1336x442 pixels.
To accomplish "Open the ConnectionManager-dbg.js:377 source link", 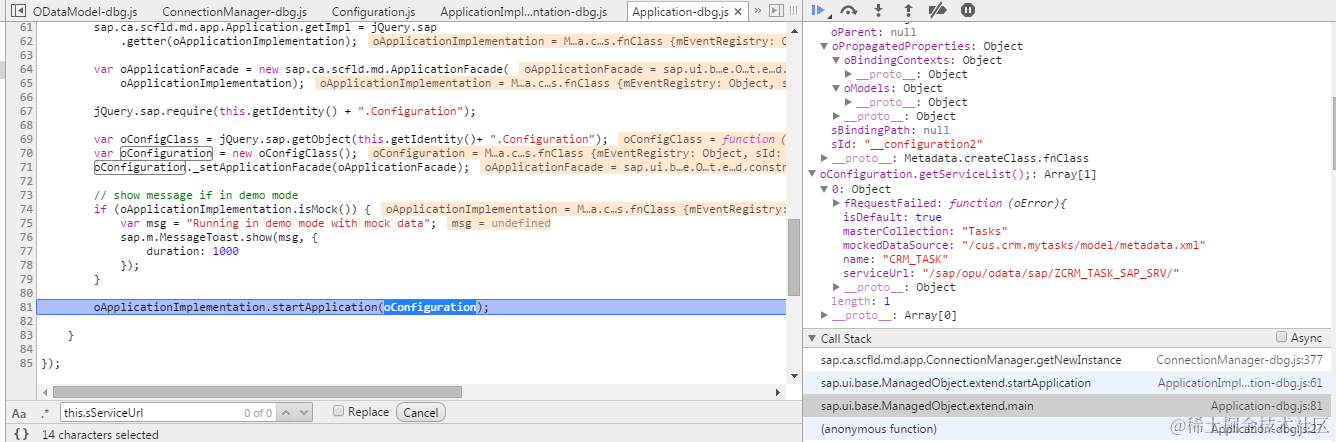I will (1239, 360).
